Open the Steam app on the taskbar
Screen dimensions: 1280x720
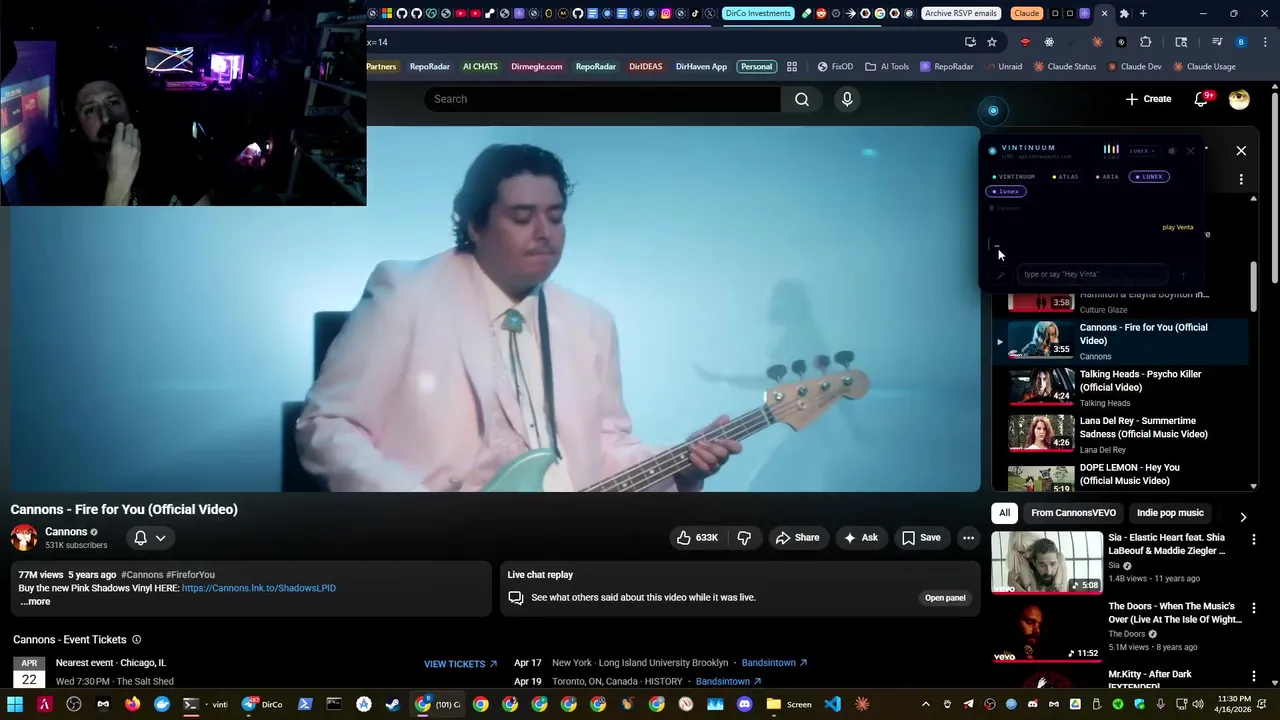tap(393, 704)
